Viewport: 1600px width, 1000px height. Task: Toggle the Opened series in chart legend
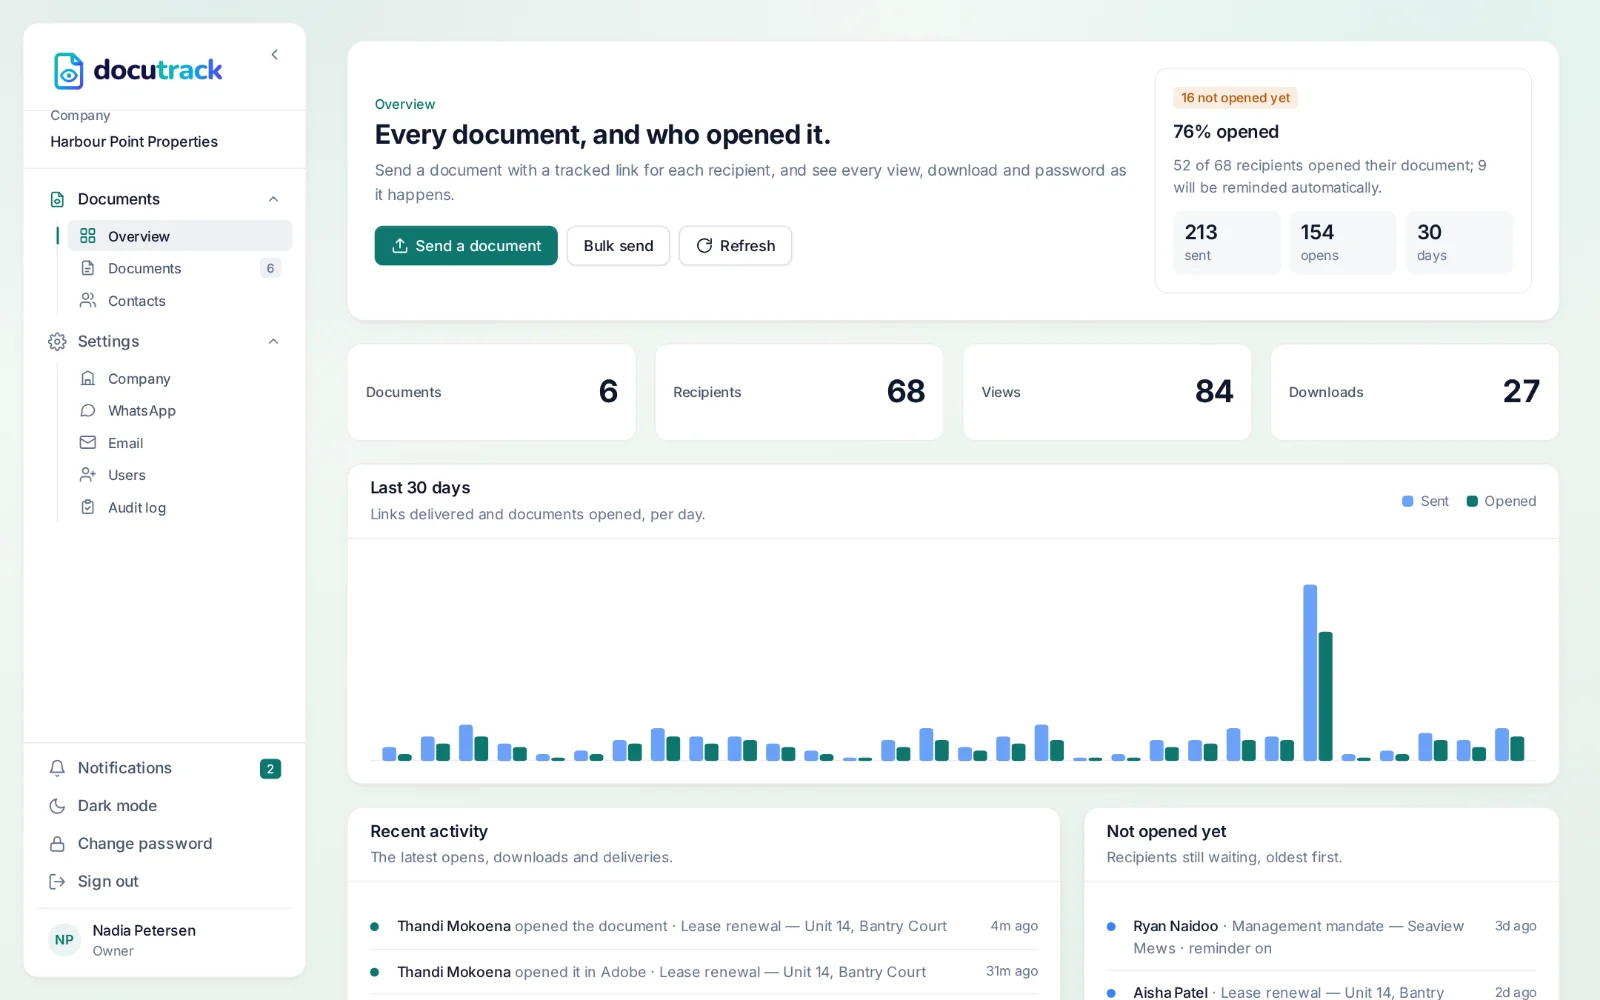[1501, 501]
